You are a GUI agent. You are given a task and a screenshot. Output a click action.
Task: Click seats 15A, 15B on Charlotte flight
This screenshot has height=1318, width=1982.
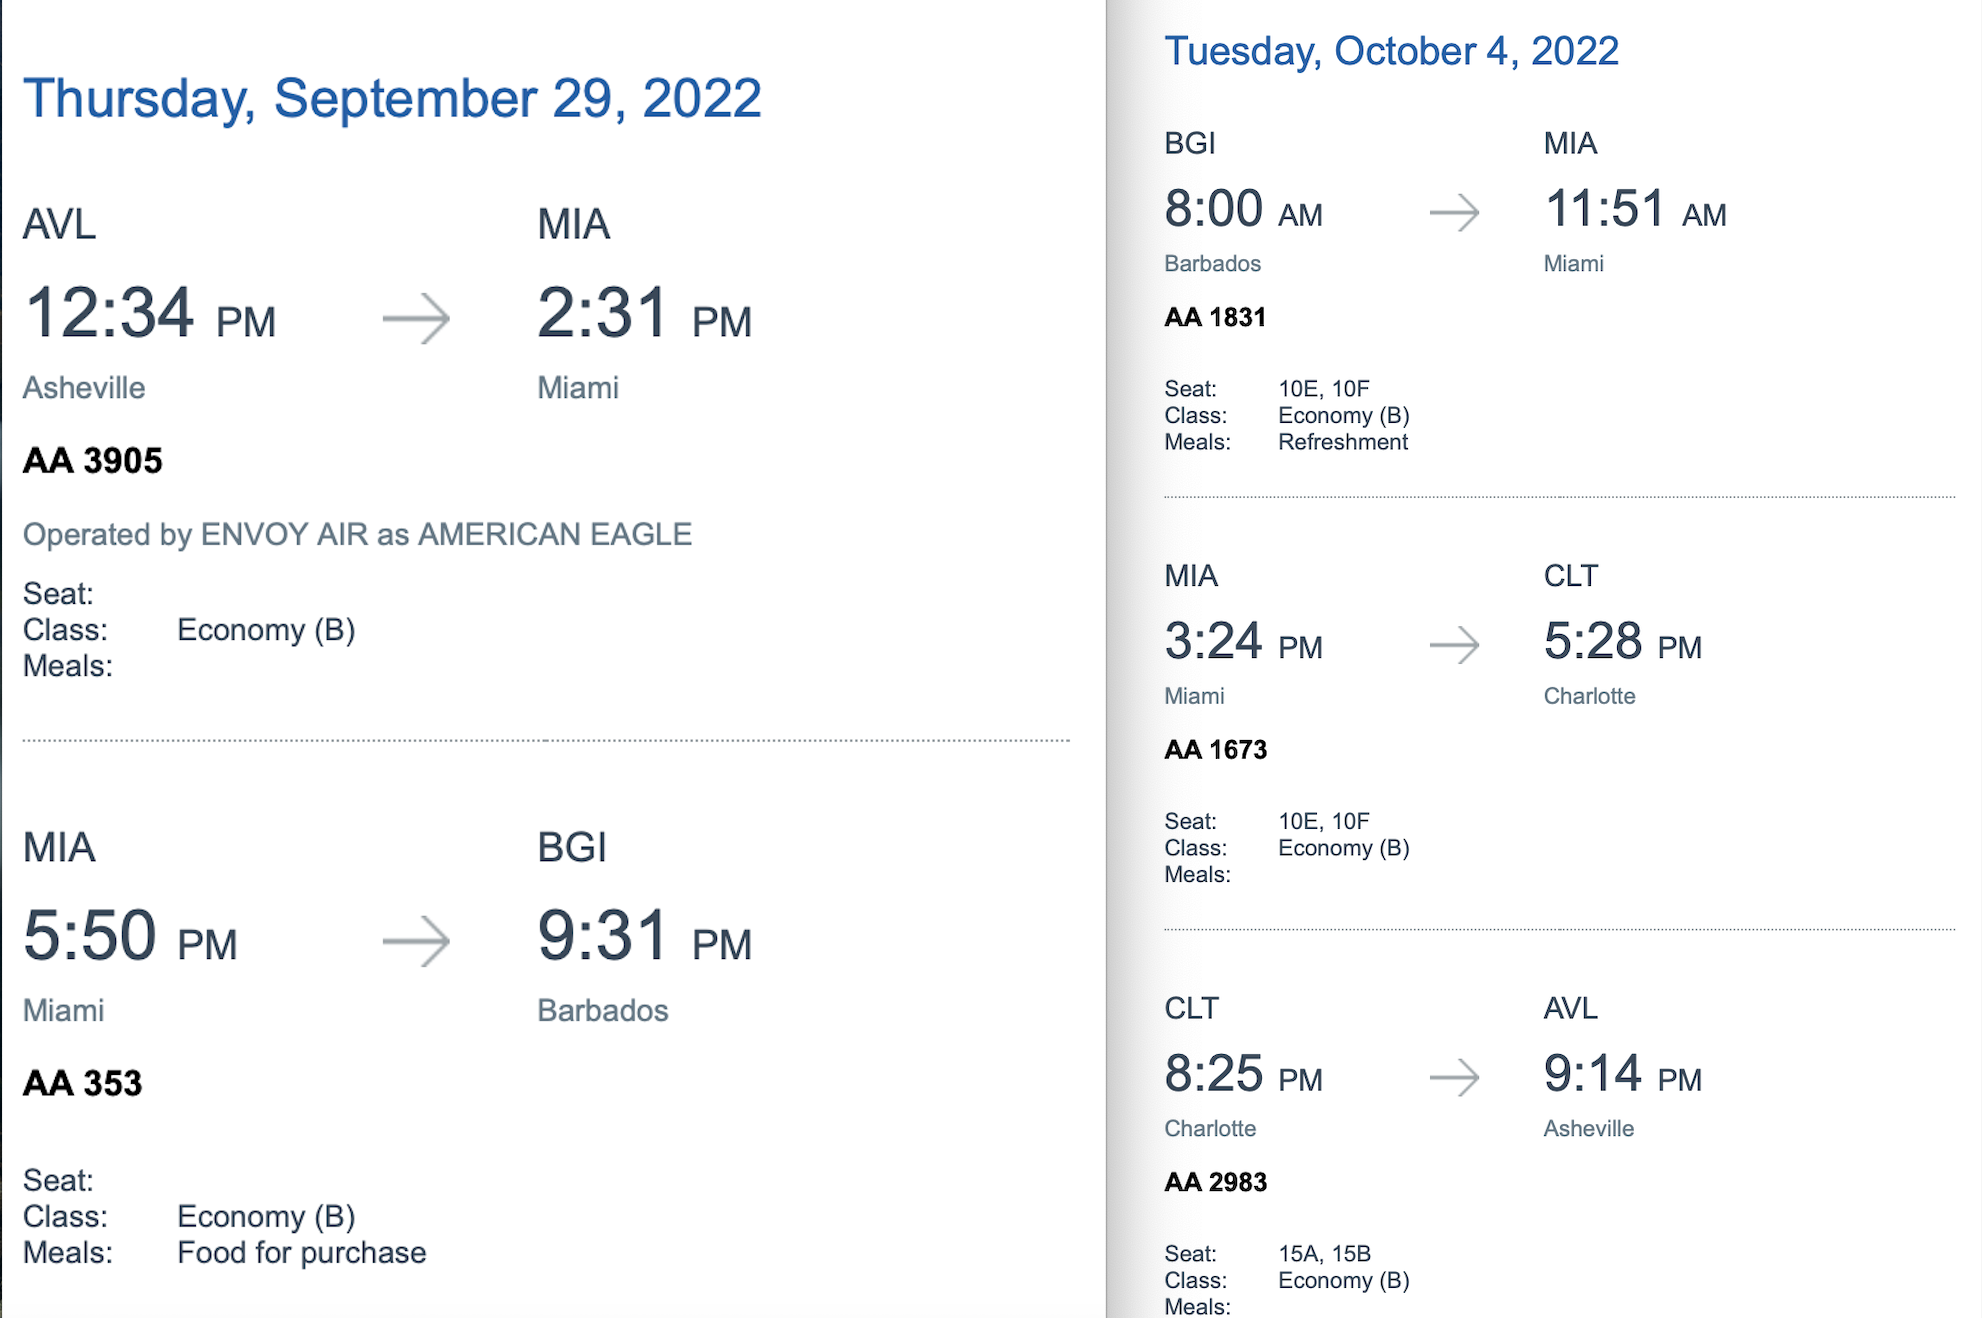click(1324, 1254)
